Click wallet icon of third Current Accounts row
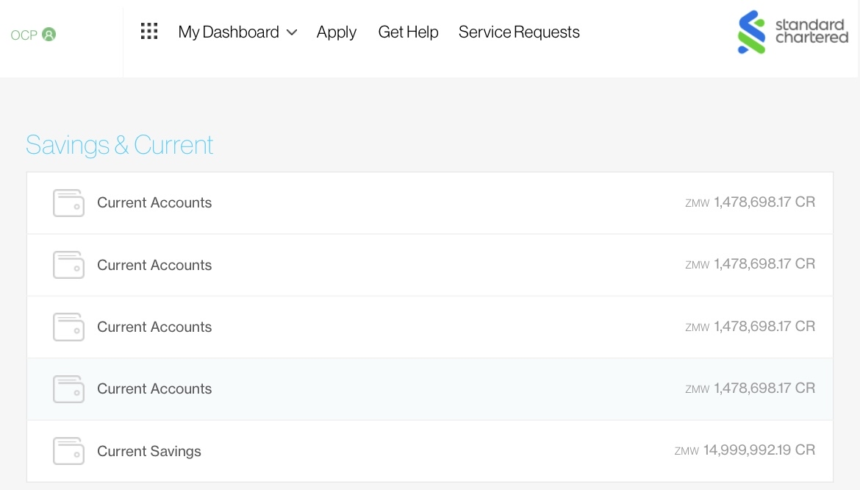860x490 pixels. [68, 327]
